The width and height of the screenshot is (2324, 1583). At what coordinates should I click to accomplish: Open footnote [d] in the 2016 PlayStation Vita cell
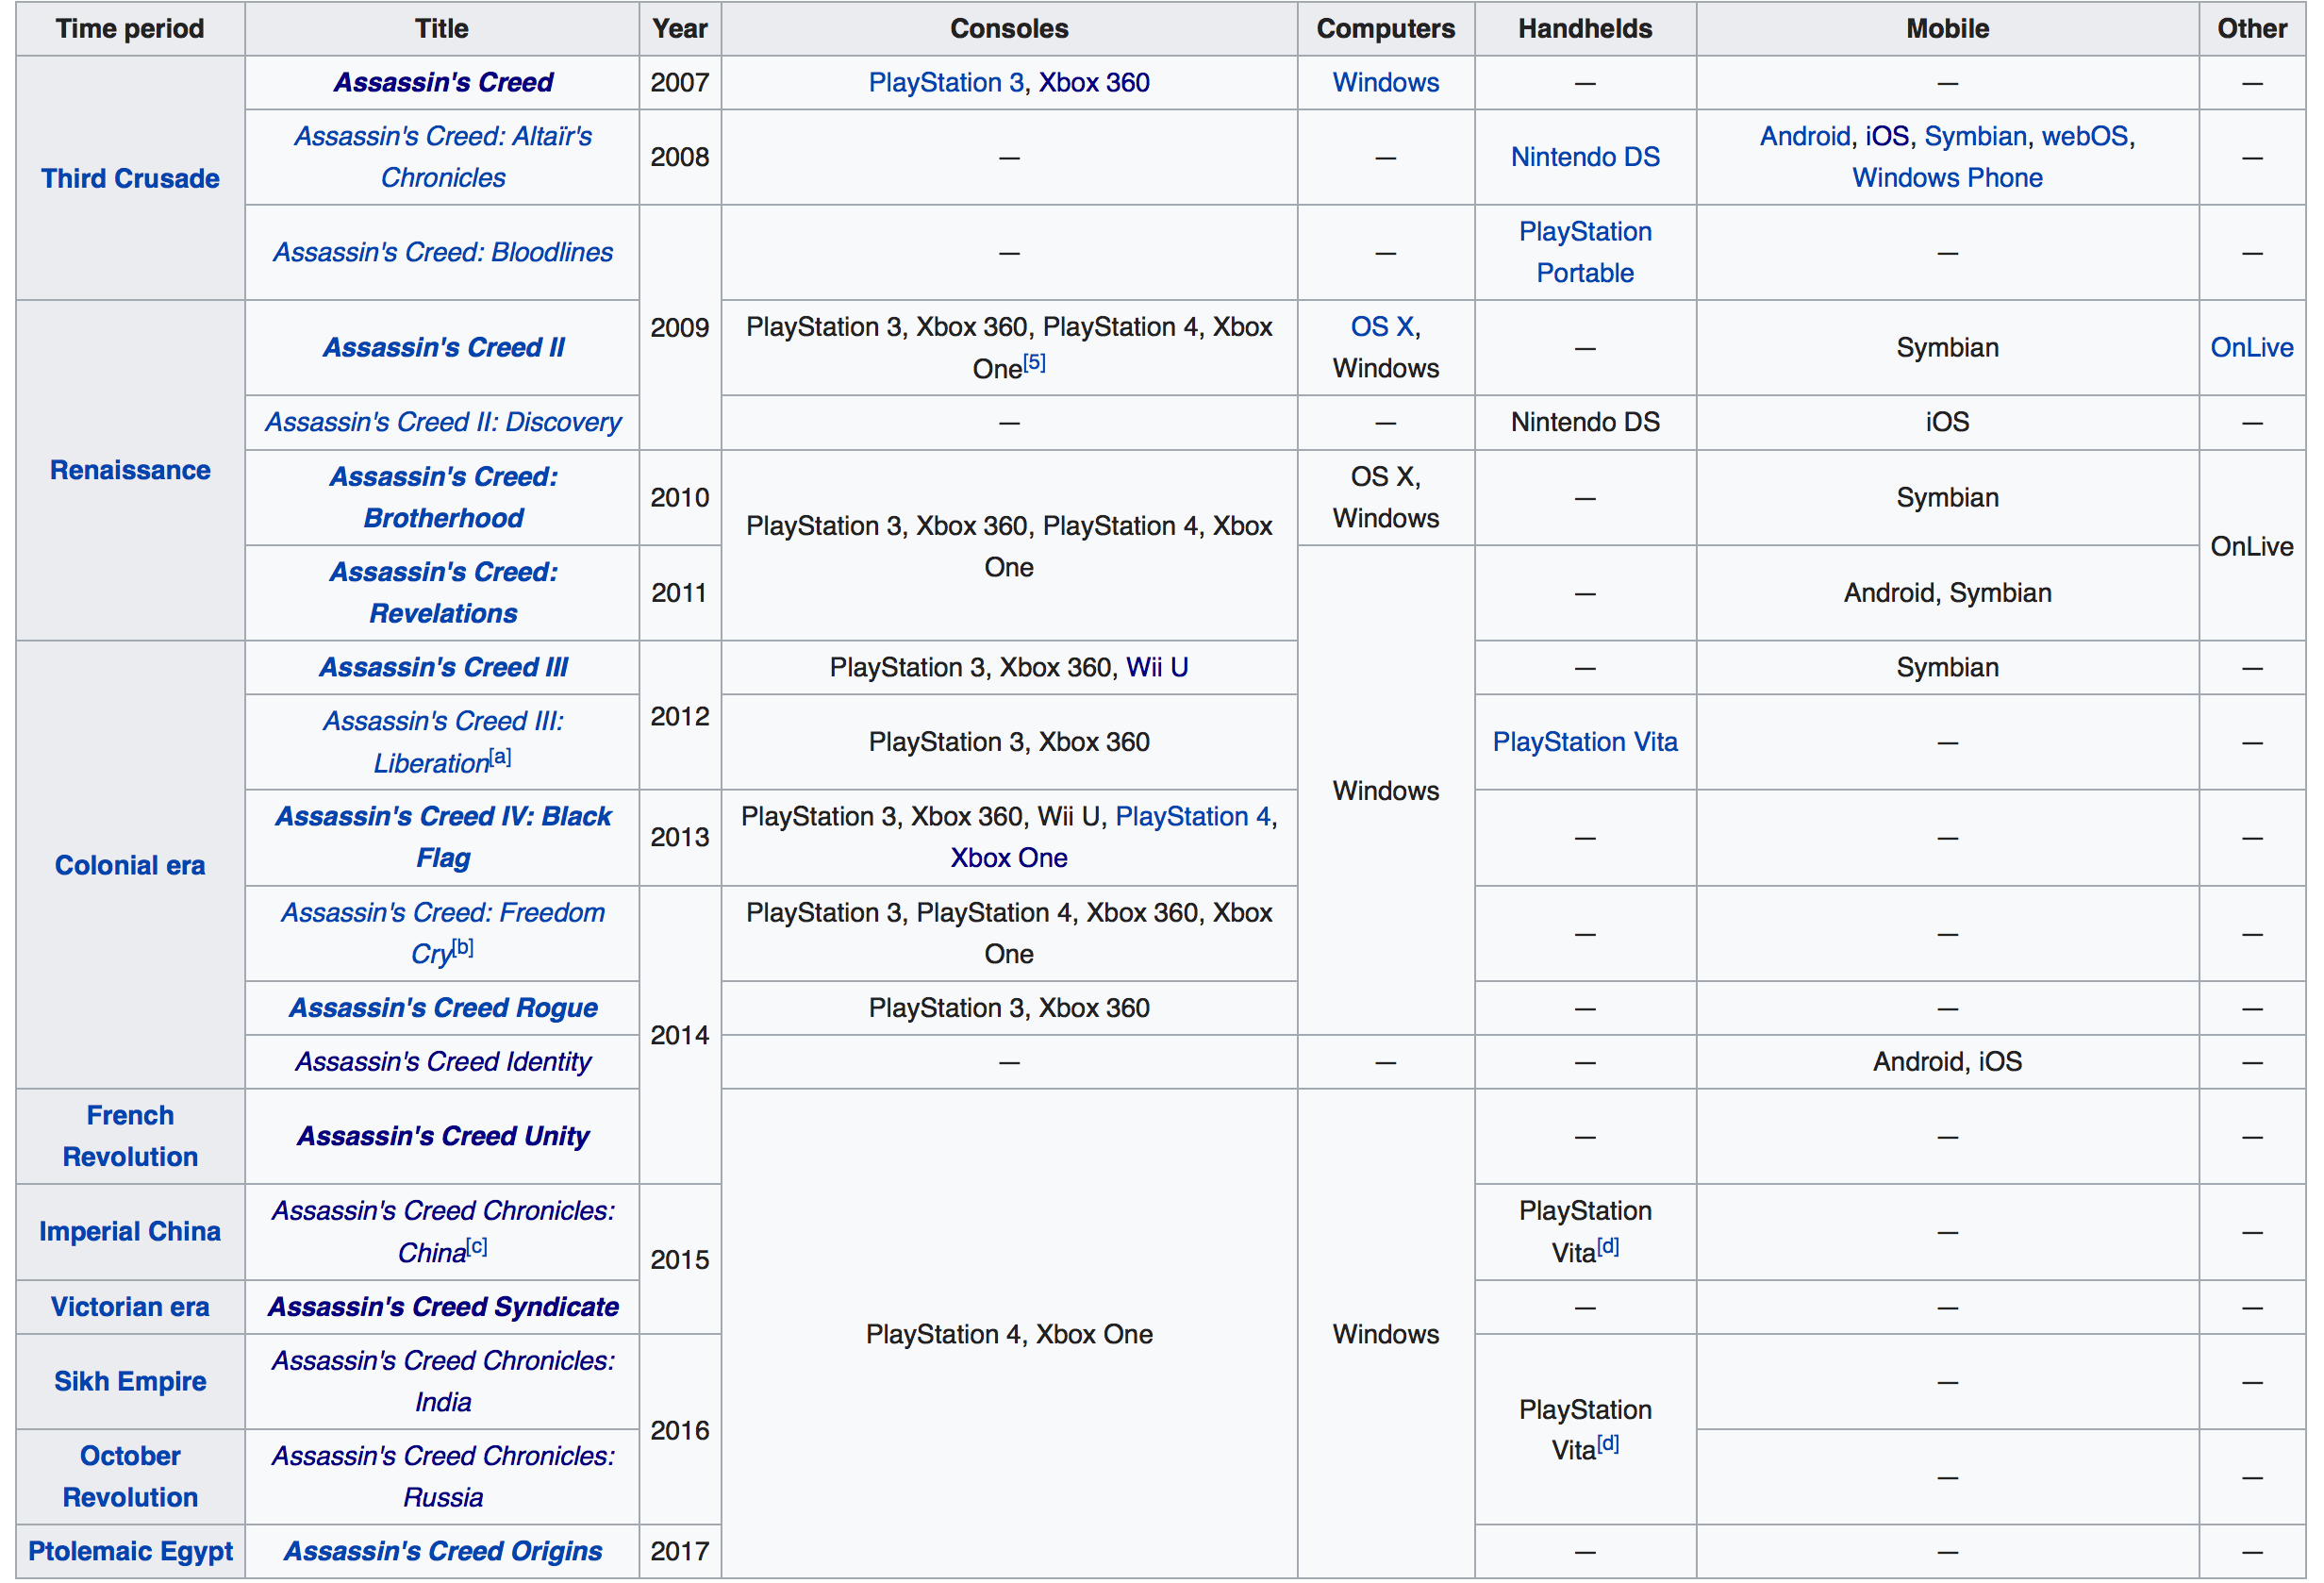click(1608, 1443)
